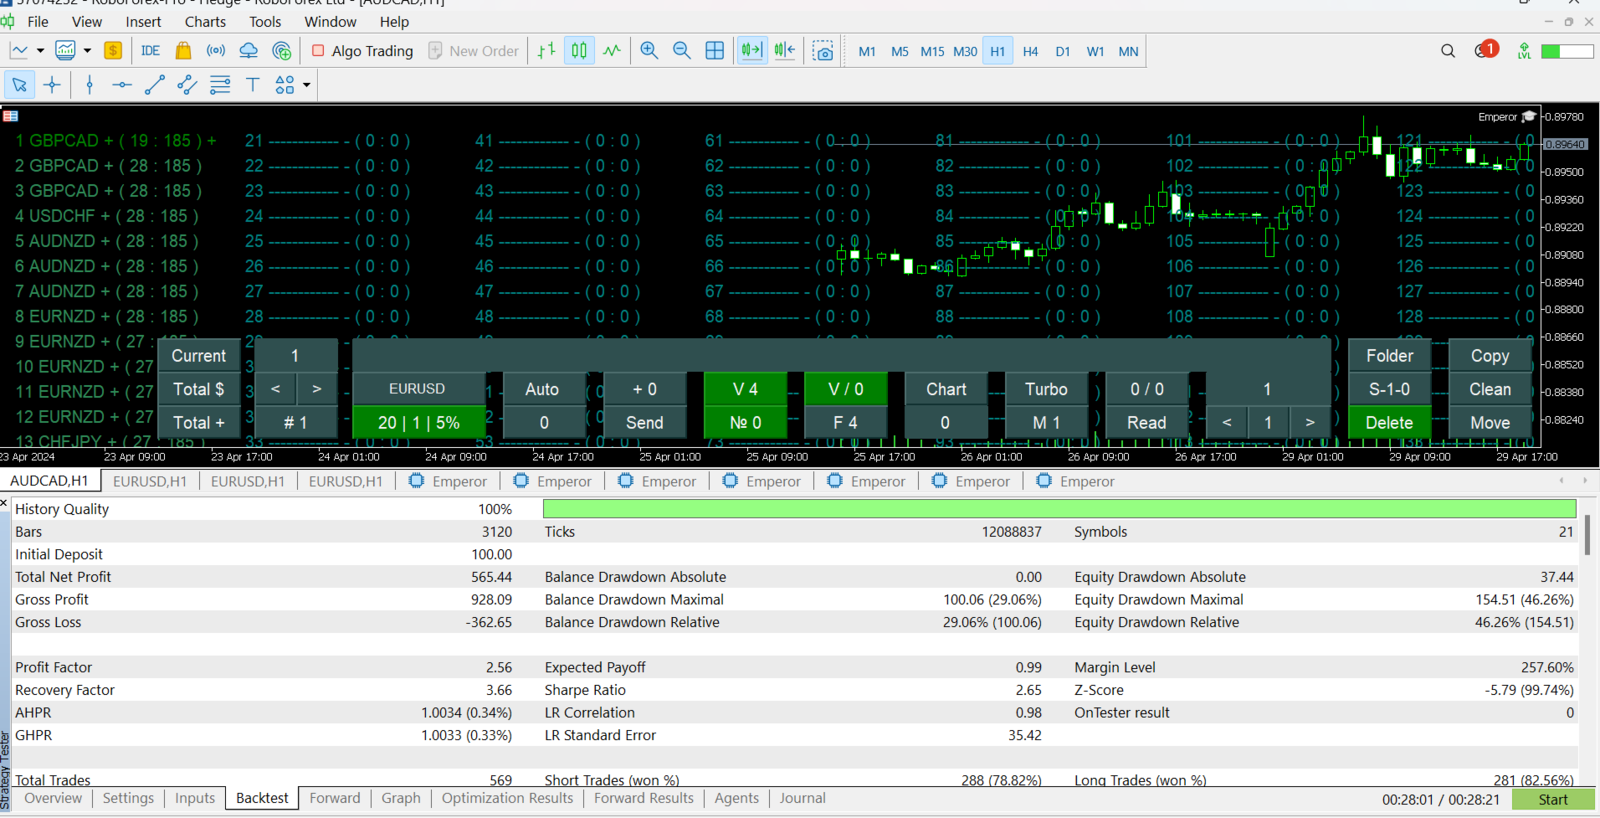
Task: Click the Delete panel button
Action: point(1389,423)
